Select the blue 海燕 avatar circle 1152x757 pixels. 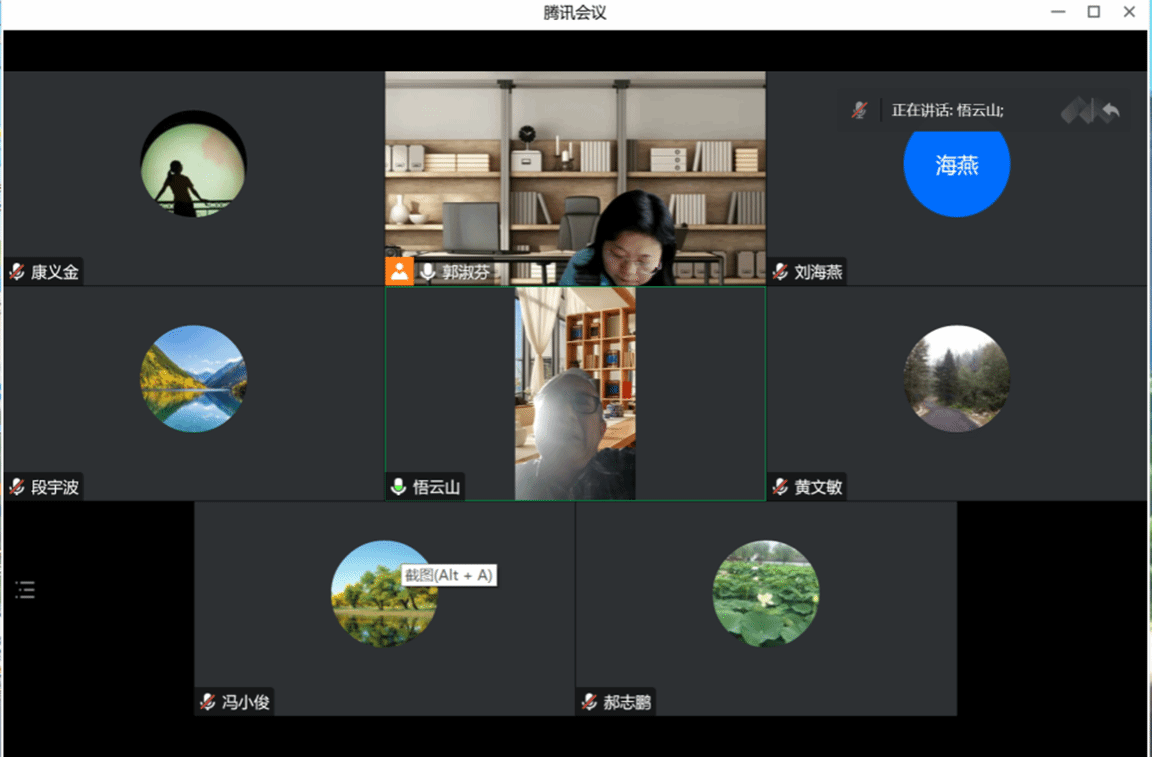956,167
